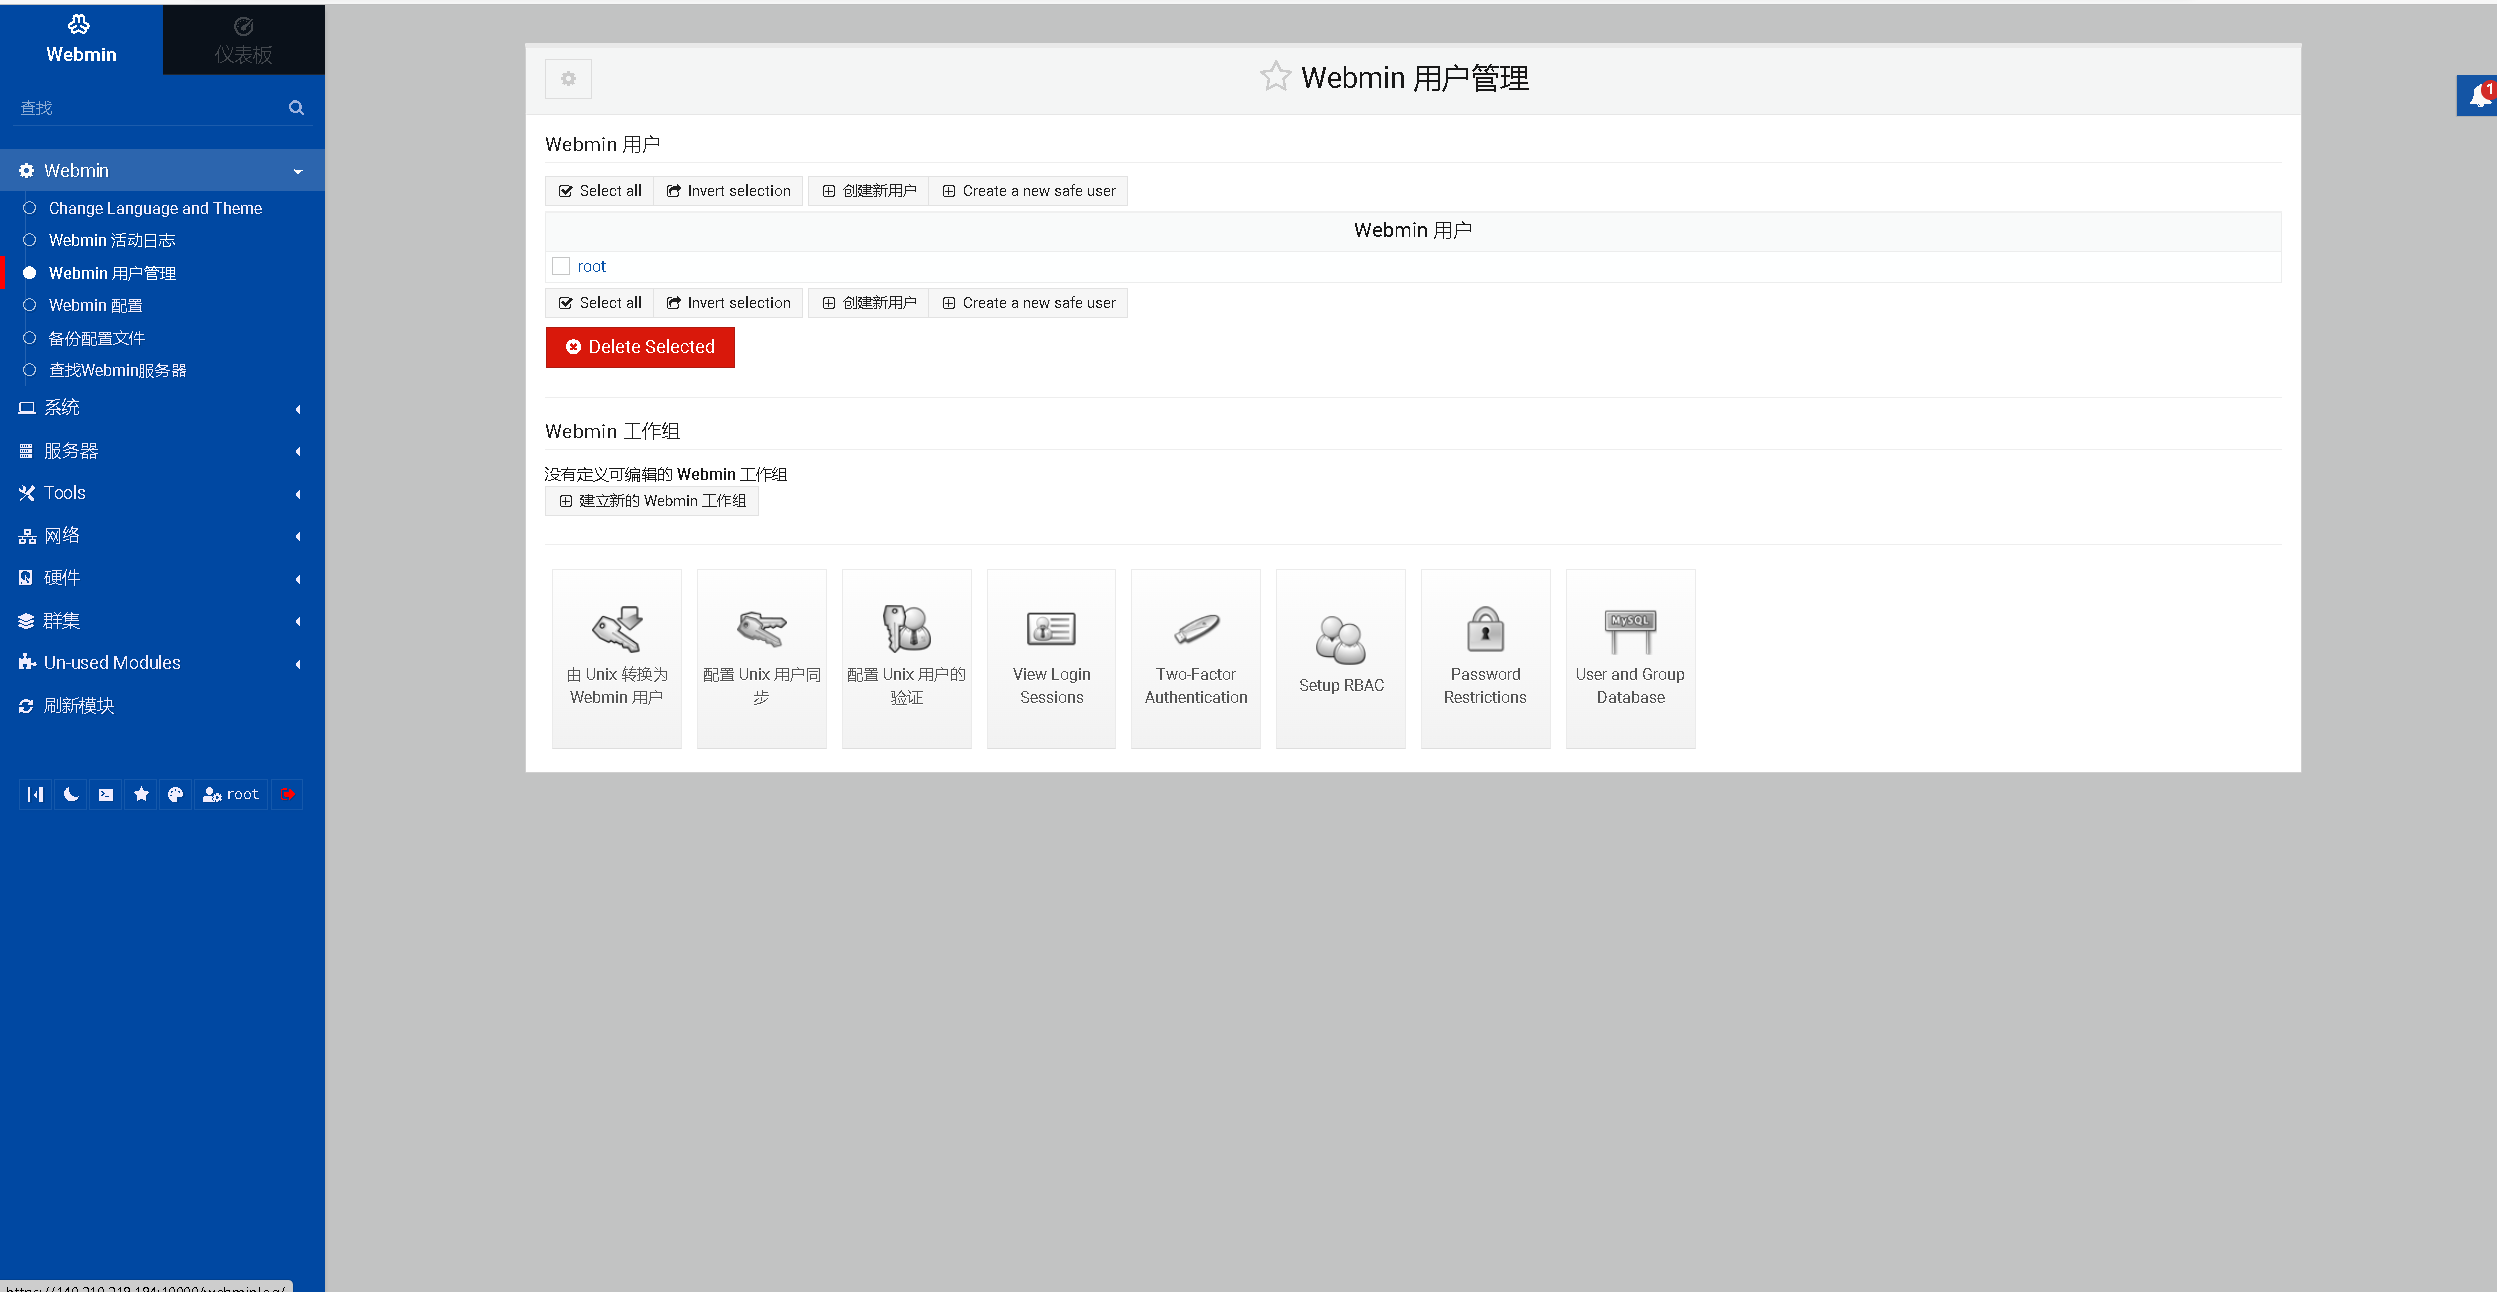This screenshot has width=2497, height=1292.
Task: Open module configuration gear icon
Action: tap(568, 79)
